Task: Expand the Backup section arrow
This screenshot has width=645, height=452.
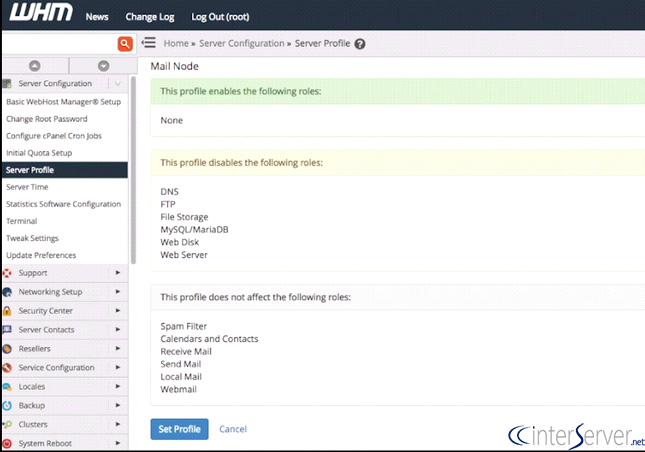Action: [118, 405]
